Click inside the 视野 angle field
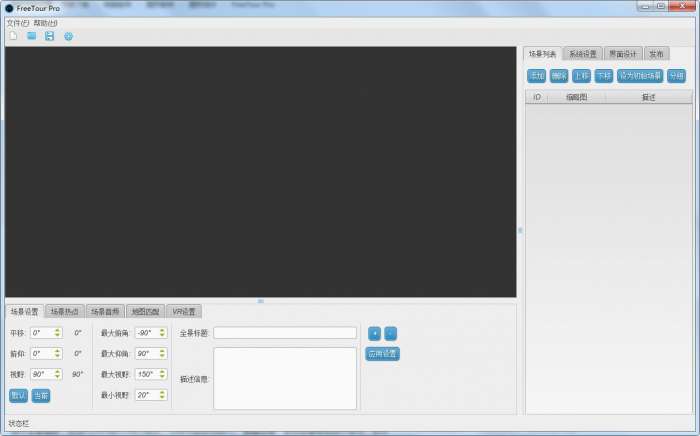The width and height of the screenshot is (700, 436). click(x=42, y=374)
